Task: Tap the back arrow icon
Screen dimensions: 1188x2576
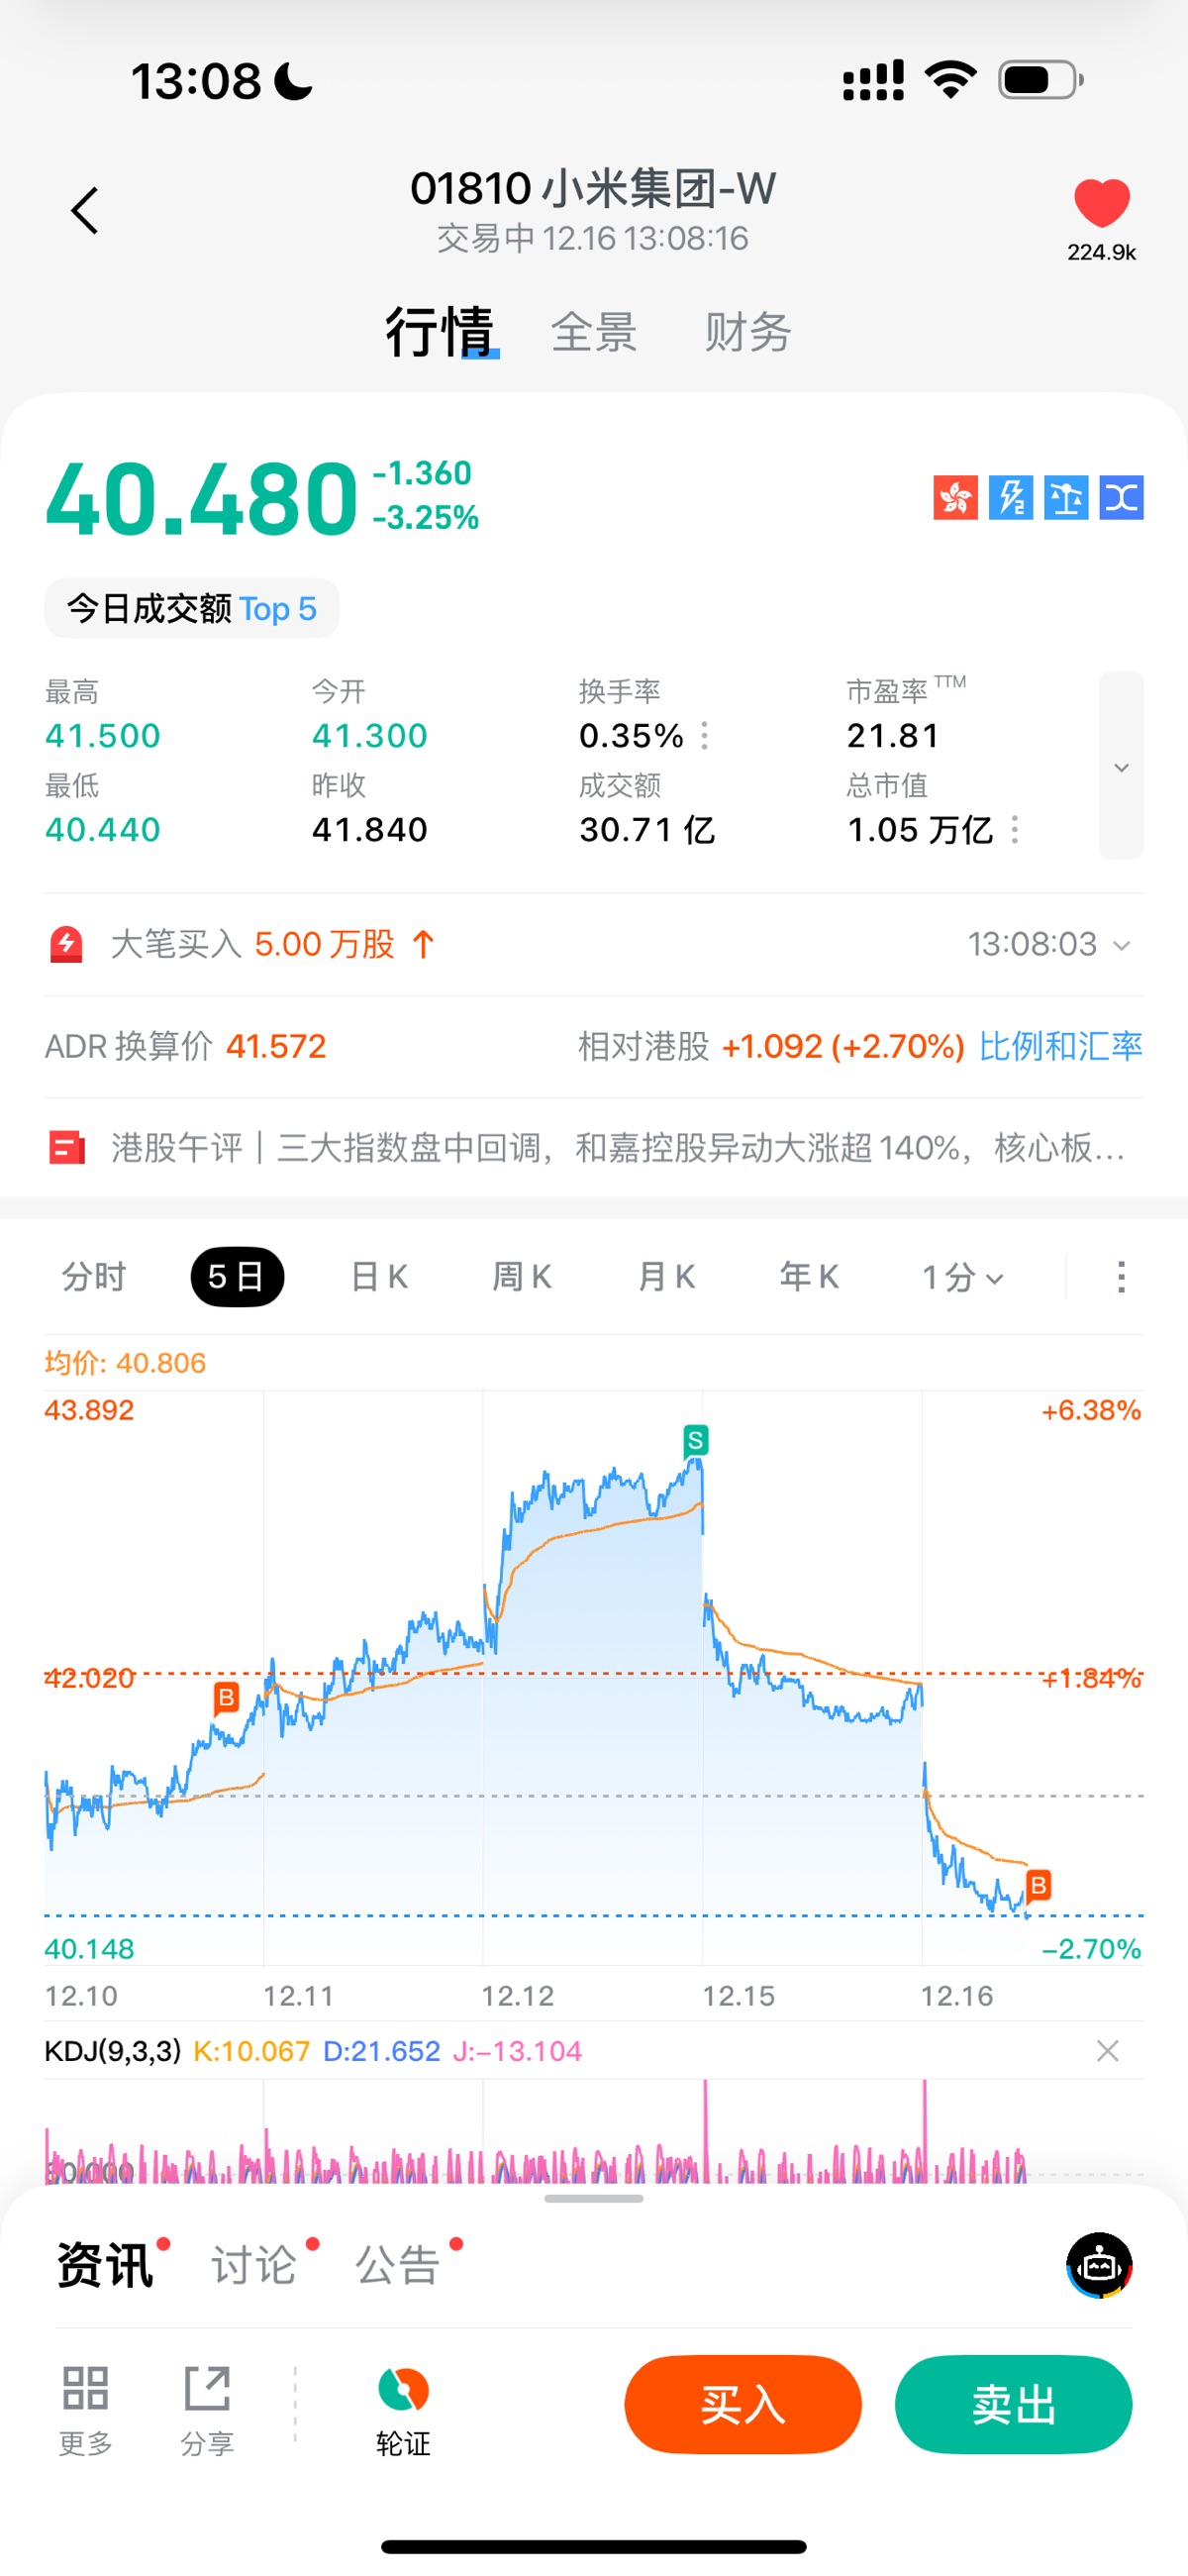Action: coord(85,211)
